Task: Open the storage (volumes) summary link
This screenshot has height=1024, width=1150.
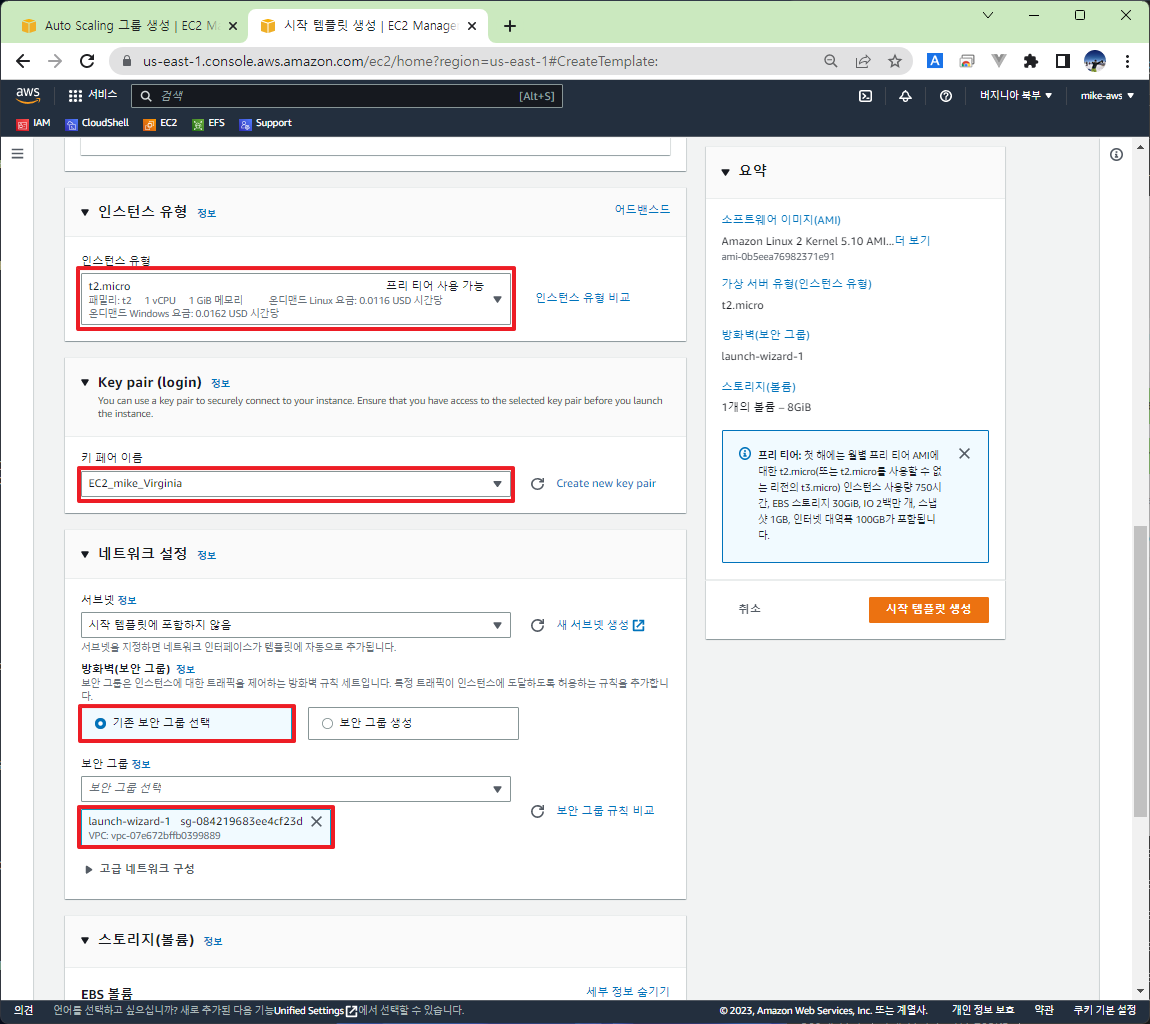Action: (758, 387)
